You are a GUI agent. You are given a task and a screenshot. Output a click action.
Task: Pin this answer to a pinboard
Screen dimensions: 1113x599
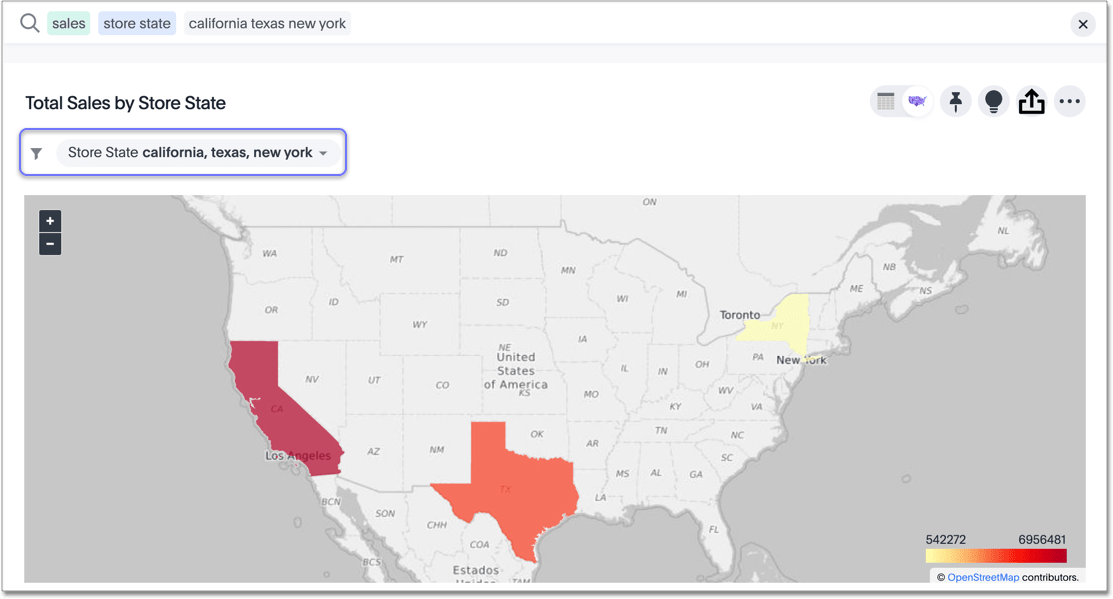tap(956, 101)
